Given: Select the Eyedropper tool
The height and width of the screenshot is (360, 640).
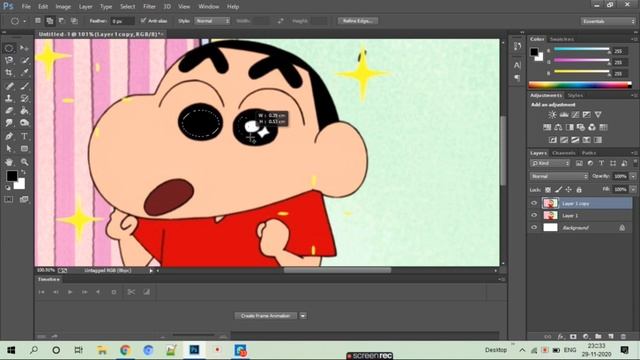Looking at the screenshot, I should pos(24,73).
